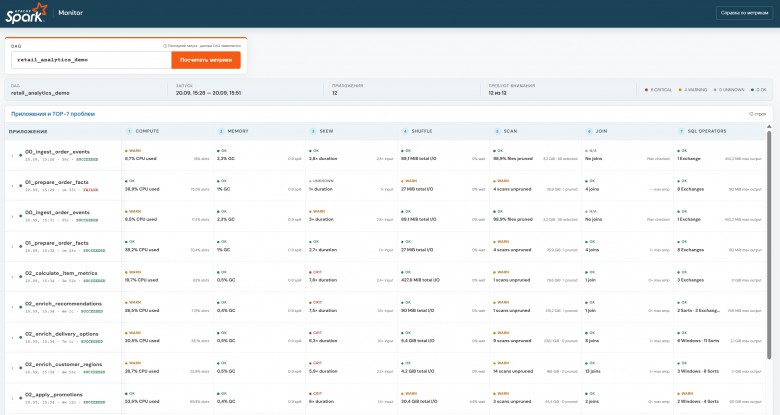Open the Справка по метрикам button
Image resolution: width=780 pixels, height=415 pixels.
tap(744, 13)
